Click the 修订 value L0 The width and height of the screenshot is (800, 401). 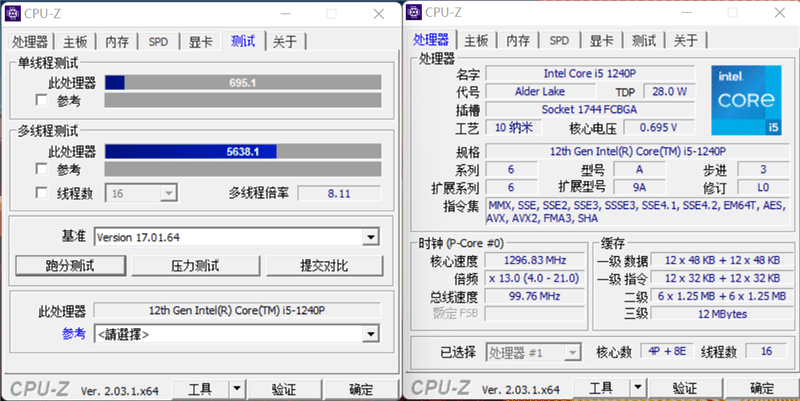763,187
